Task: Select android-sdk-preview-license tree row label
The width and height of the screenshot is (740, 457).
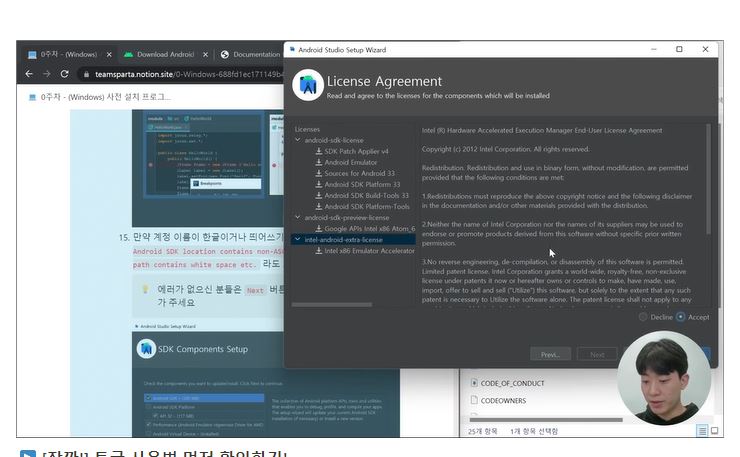Action: 347,217
